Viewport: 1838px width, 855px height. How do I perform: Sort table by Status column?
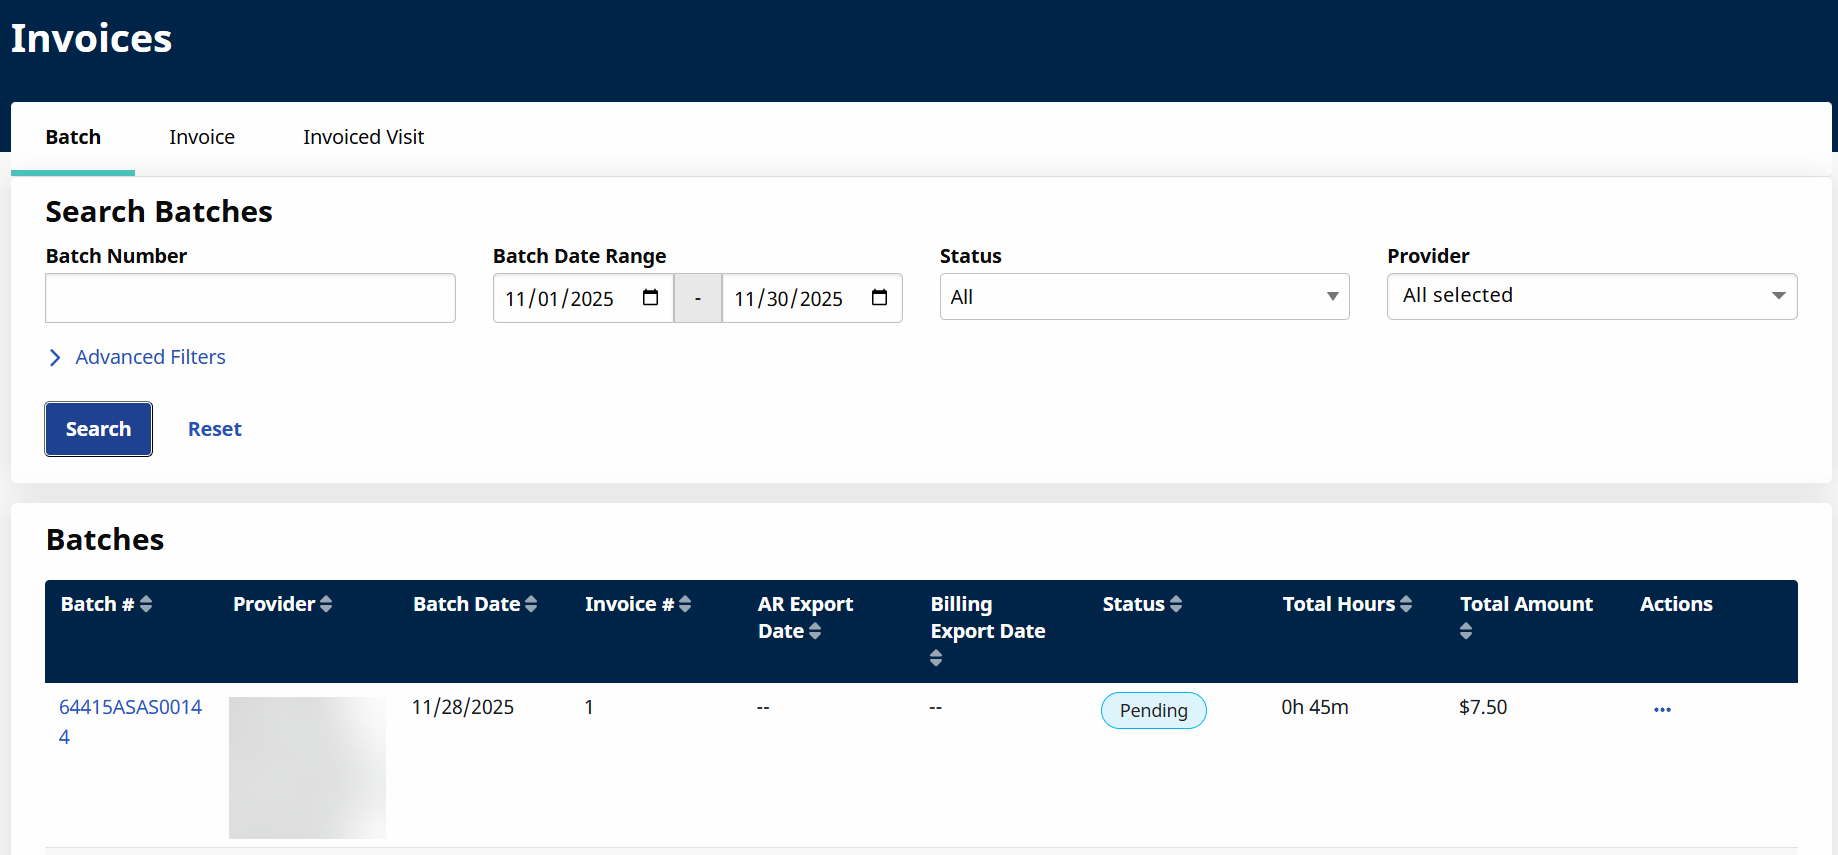[x=1176, y=604]
